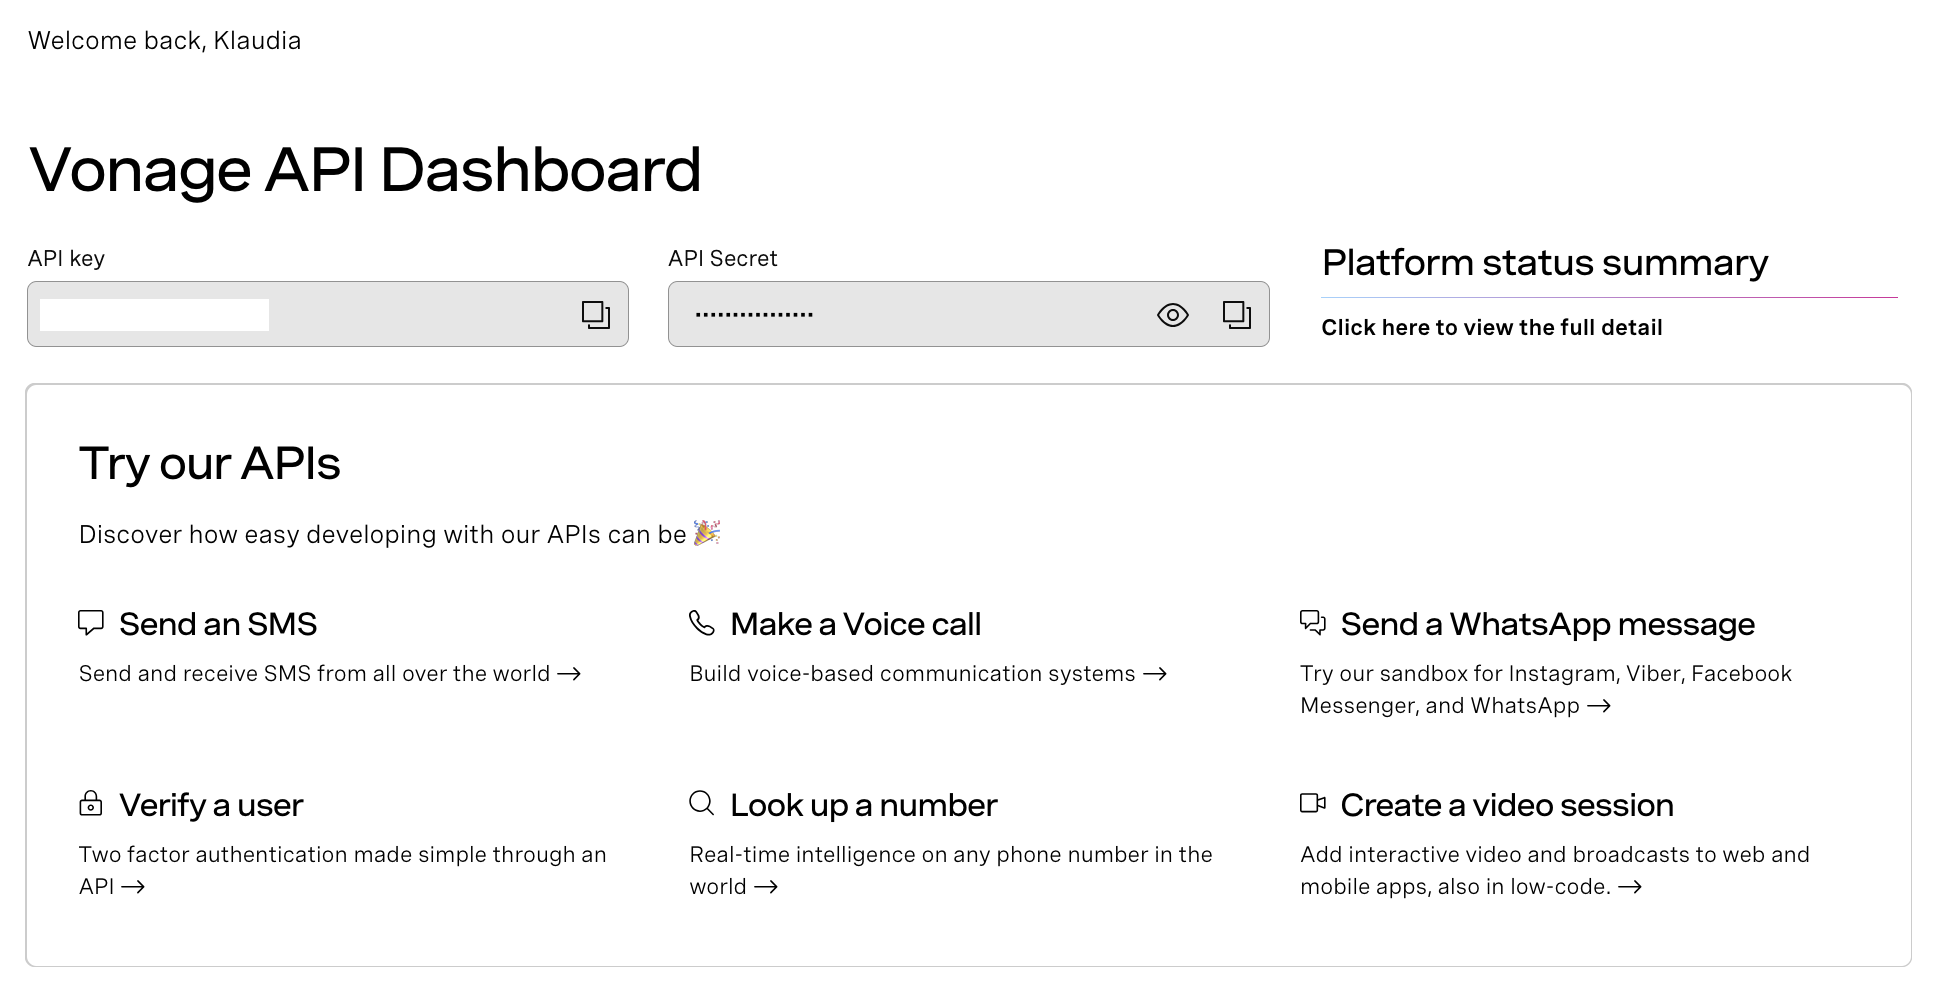The image size is (1934, 988).
Task: Reveal the API Secret with the eye icon
Action: [1172, 315]
